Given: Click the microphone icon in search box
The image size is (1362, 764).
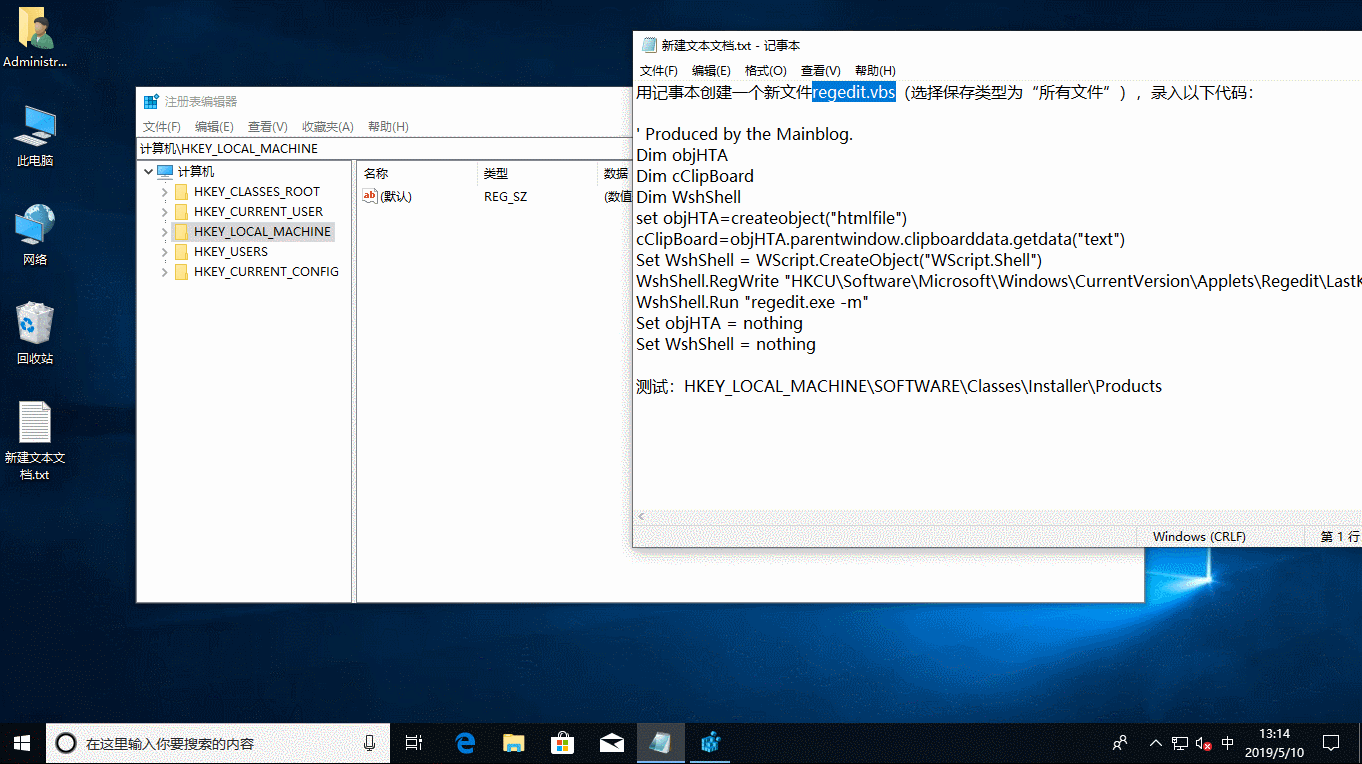Looking at the screenshot, I should (369, 743).
